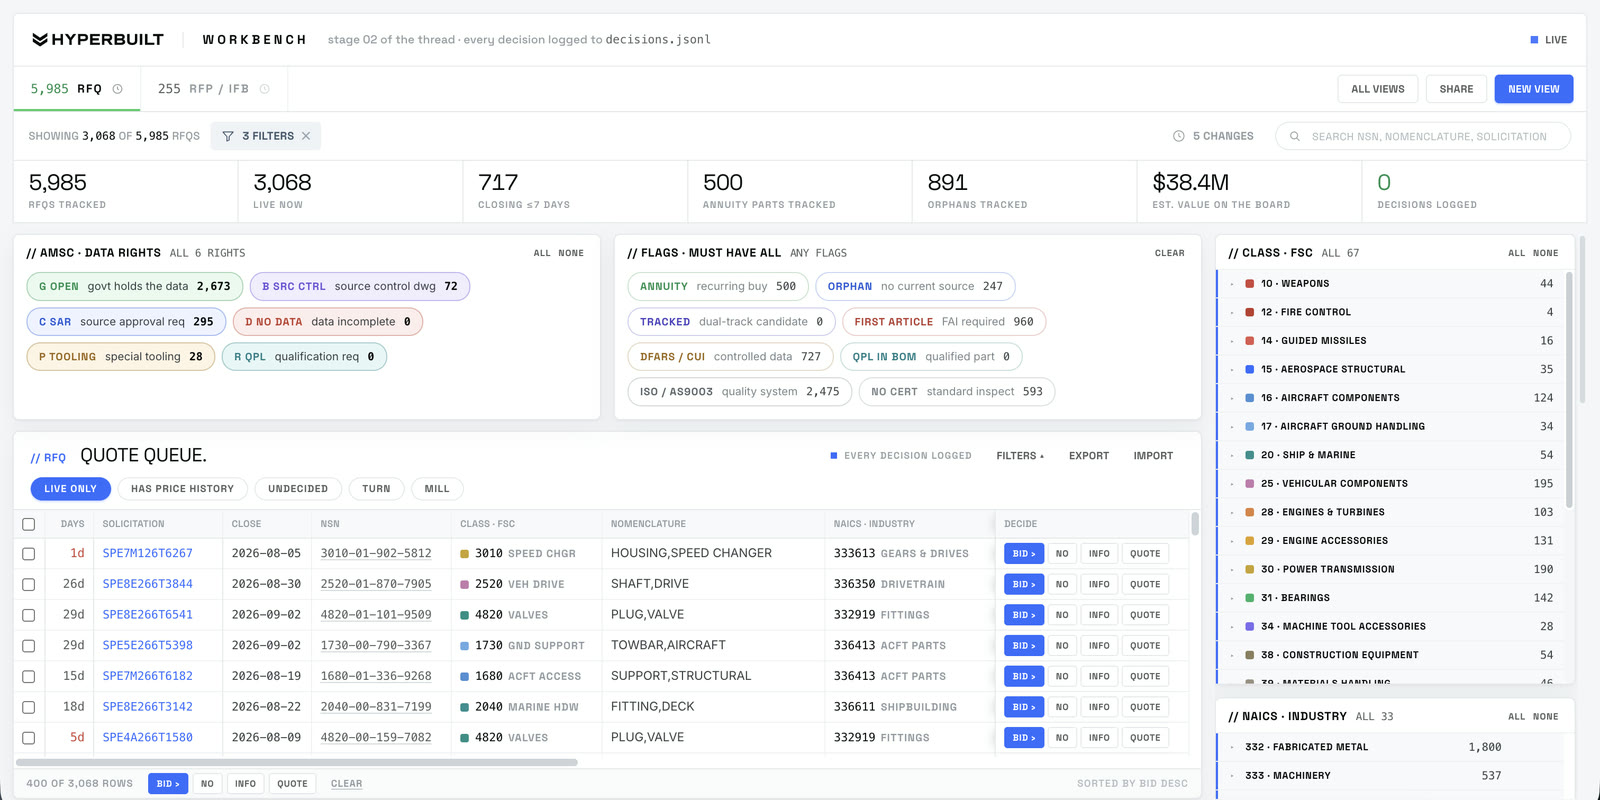This screenshot has height=800, width=1600.
Task: Bid on HOUSING,SPEED CHANGER row
Action: (1024, 554)
